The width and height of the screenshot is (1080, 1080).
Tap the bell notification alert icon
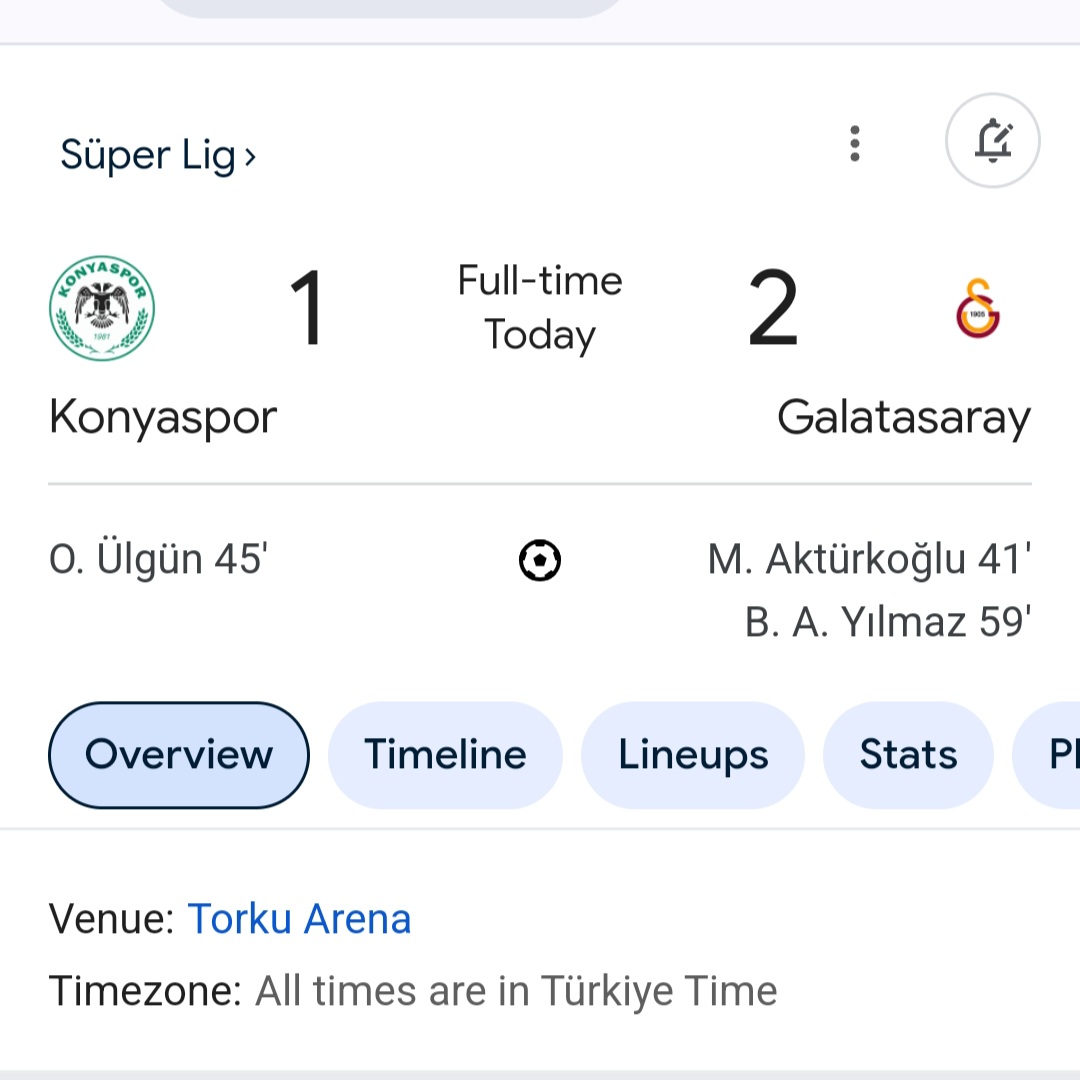point(992,141)
